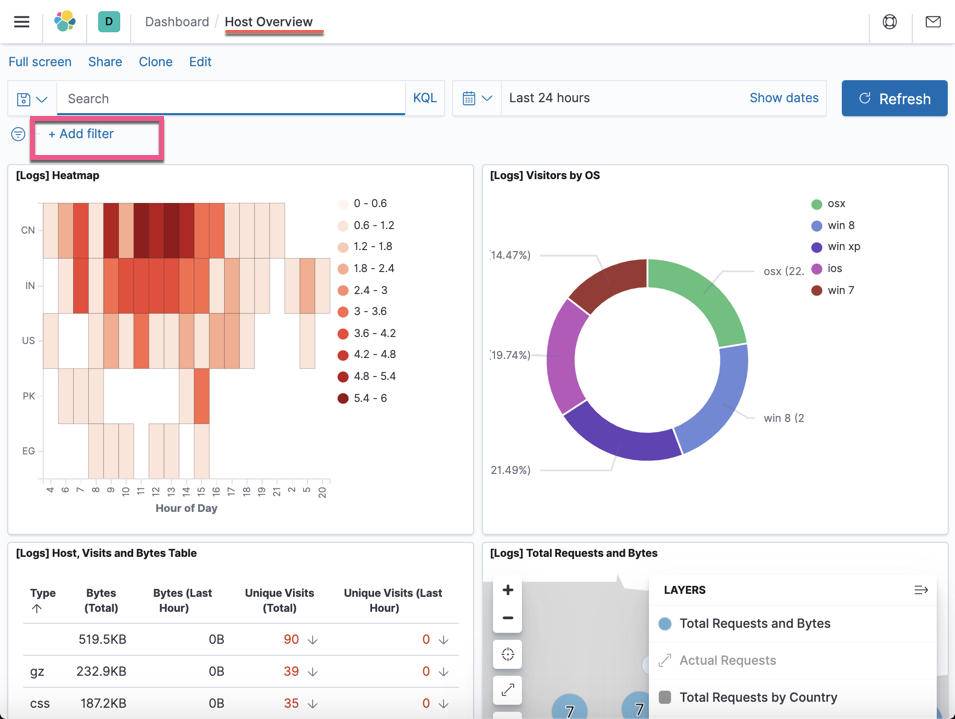Viewport: 955px width, 719px height.
Task: Zoom out on the map
Action: pos(507,618)
